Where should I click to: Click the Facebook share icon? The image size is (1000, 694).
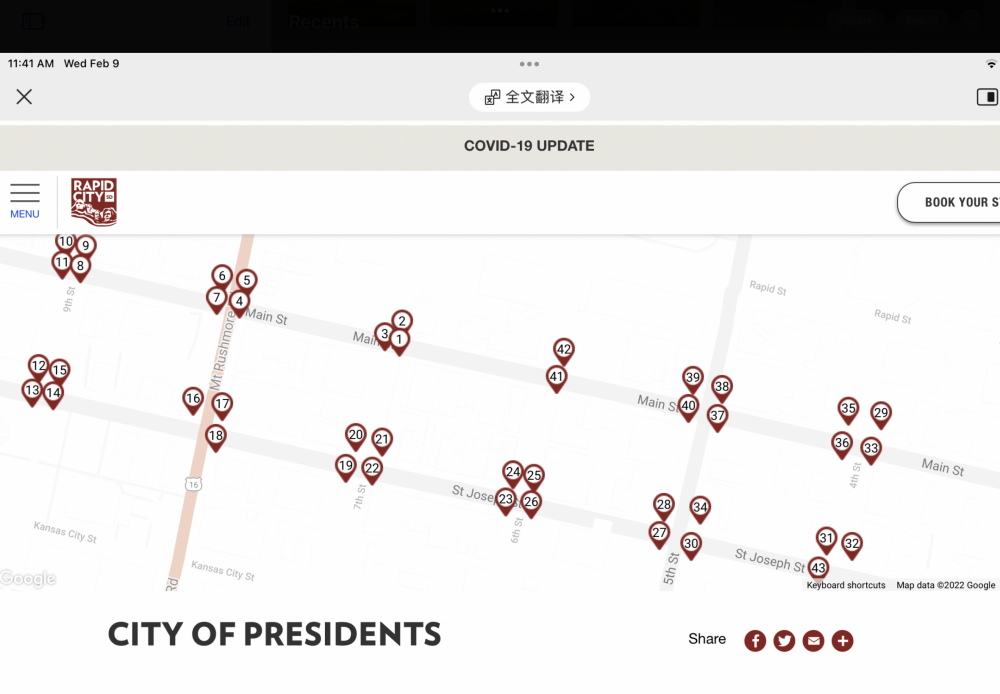[755, 641]
